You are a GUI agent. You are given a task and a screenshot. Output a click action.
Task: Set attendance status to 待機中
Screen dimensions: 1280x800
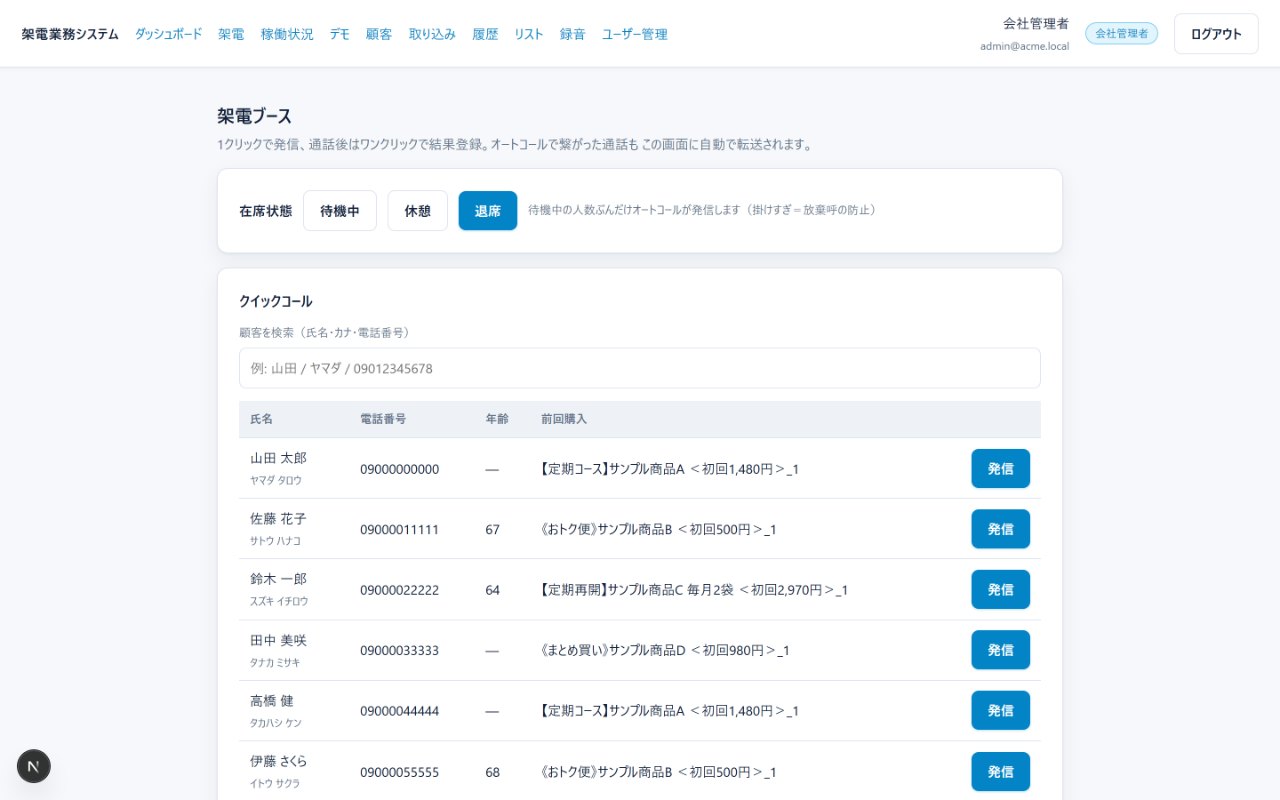(340, 211)
